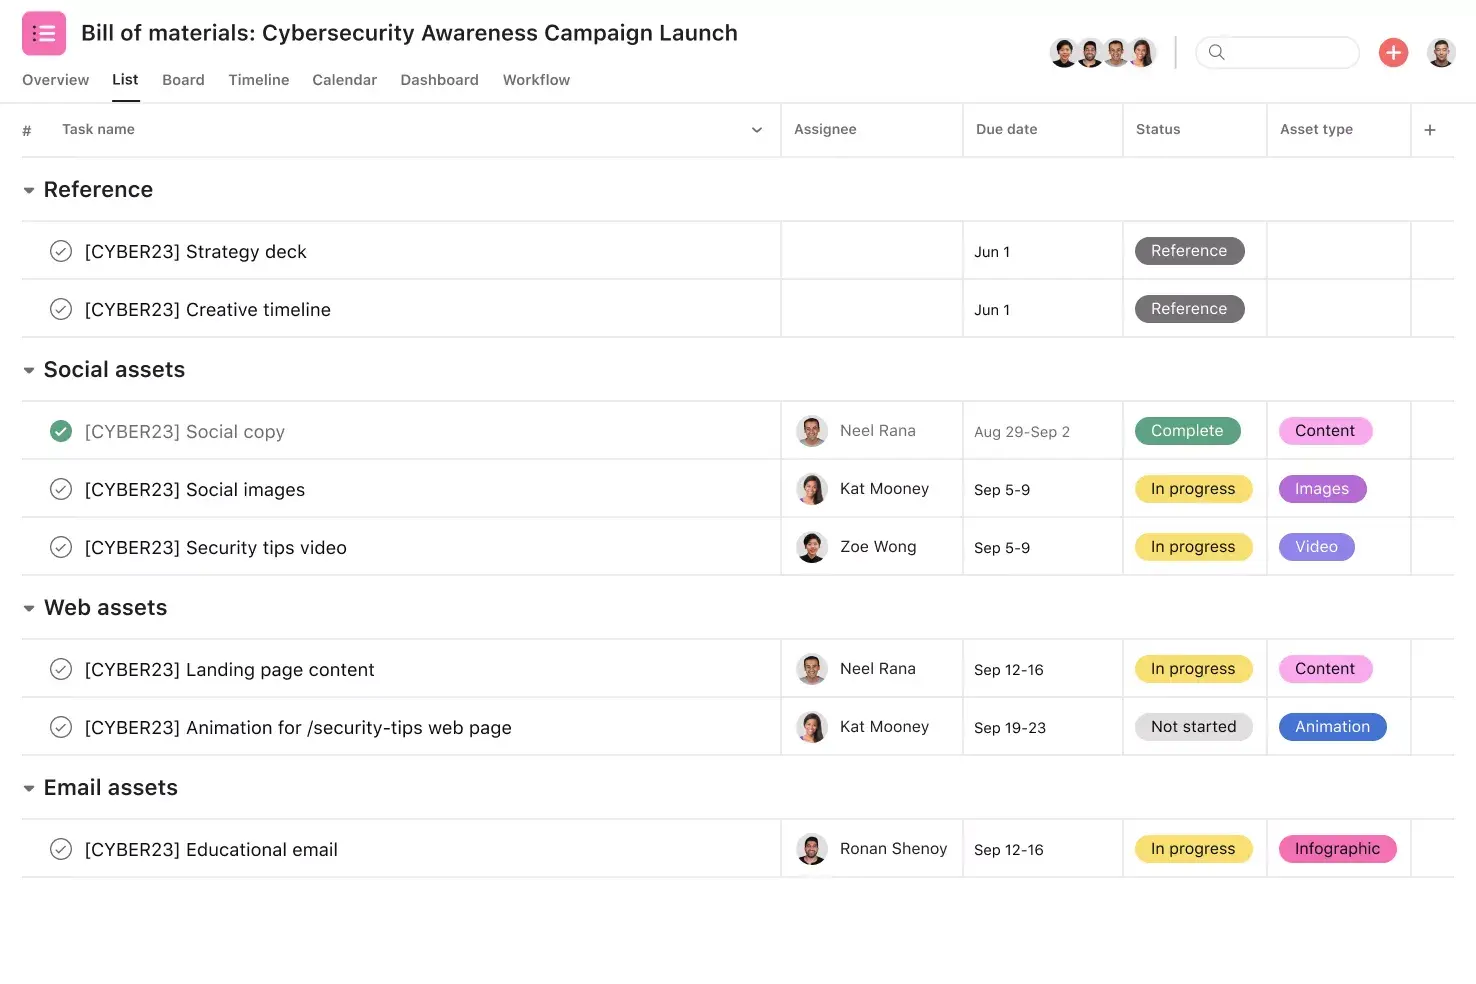Add a new column with plus icon
Image resolution: width=1476 pixels, height=984 pixels.
coord(1430,130)
